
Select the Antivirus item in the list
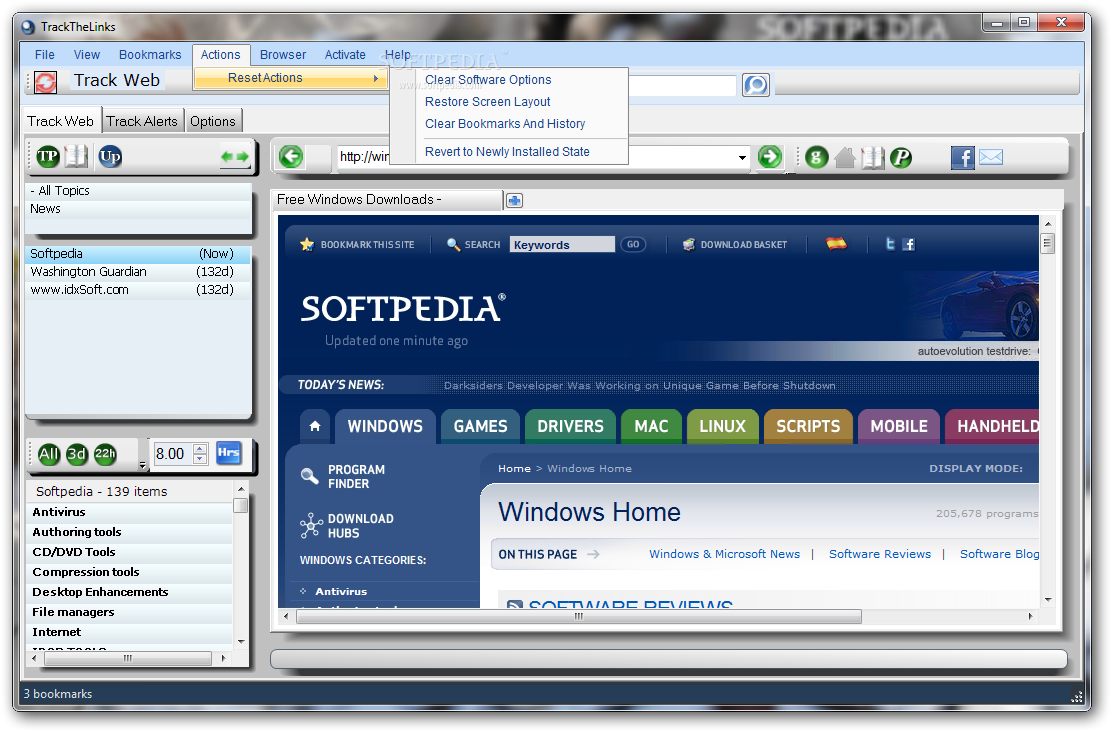coord(130,512)
